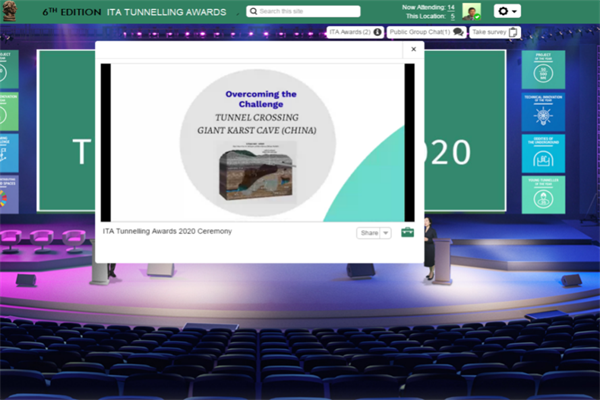Click the survey clipboard icon

[x=513, y=32]
